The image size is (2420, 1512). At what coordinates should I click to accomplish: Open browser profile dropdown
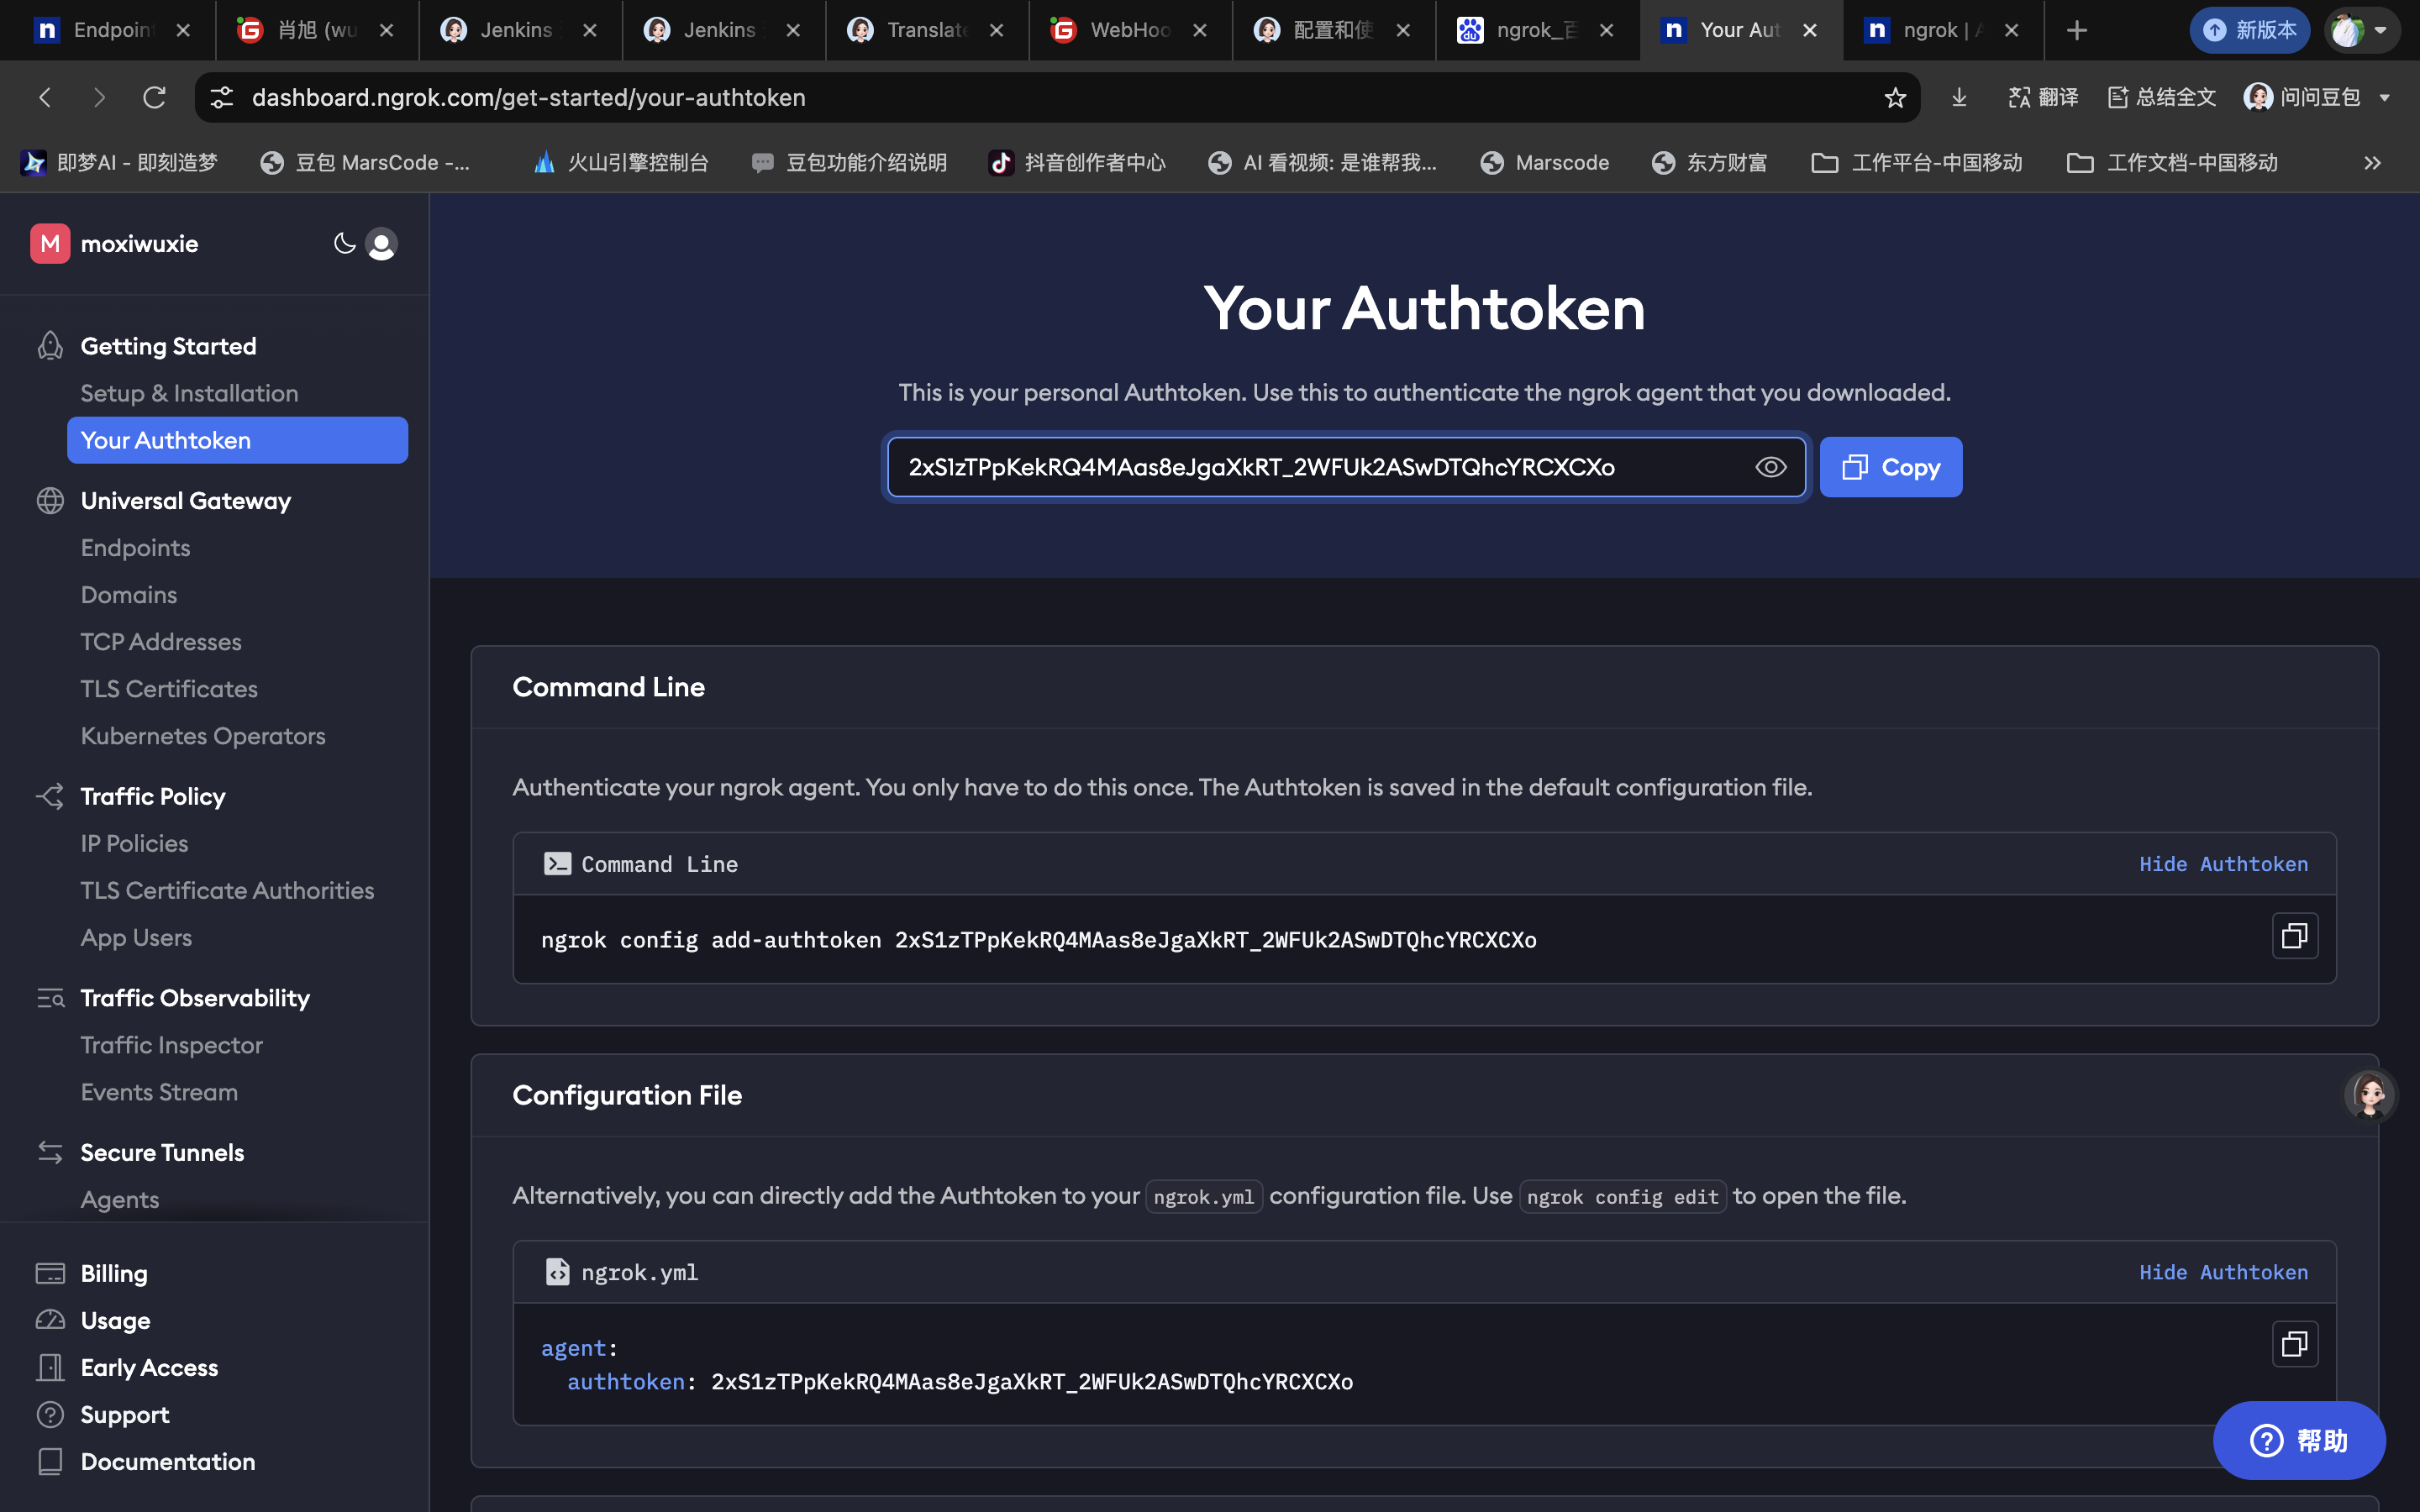[2361, 30]
